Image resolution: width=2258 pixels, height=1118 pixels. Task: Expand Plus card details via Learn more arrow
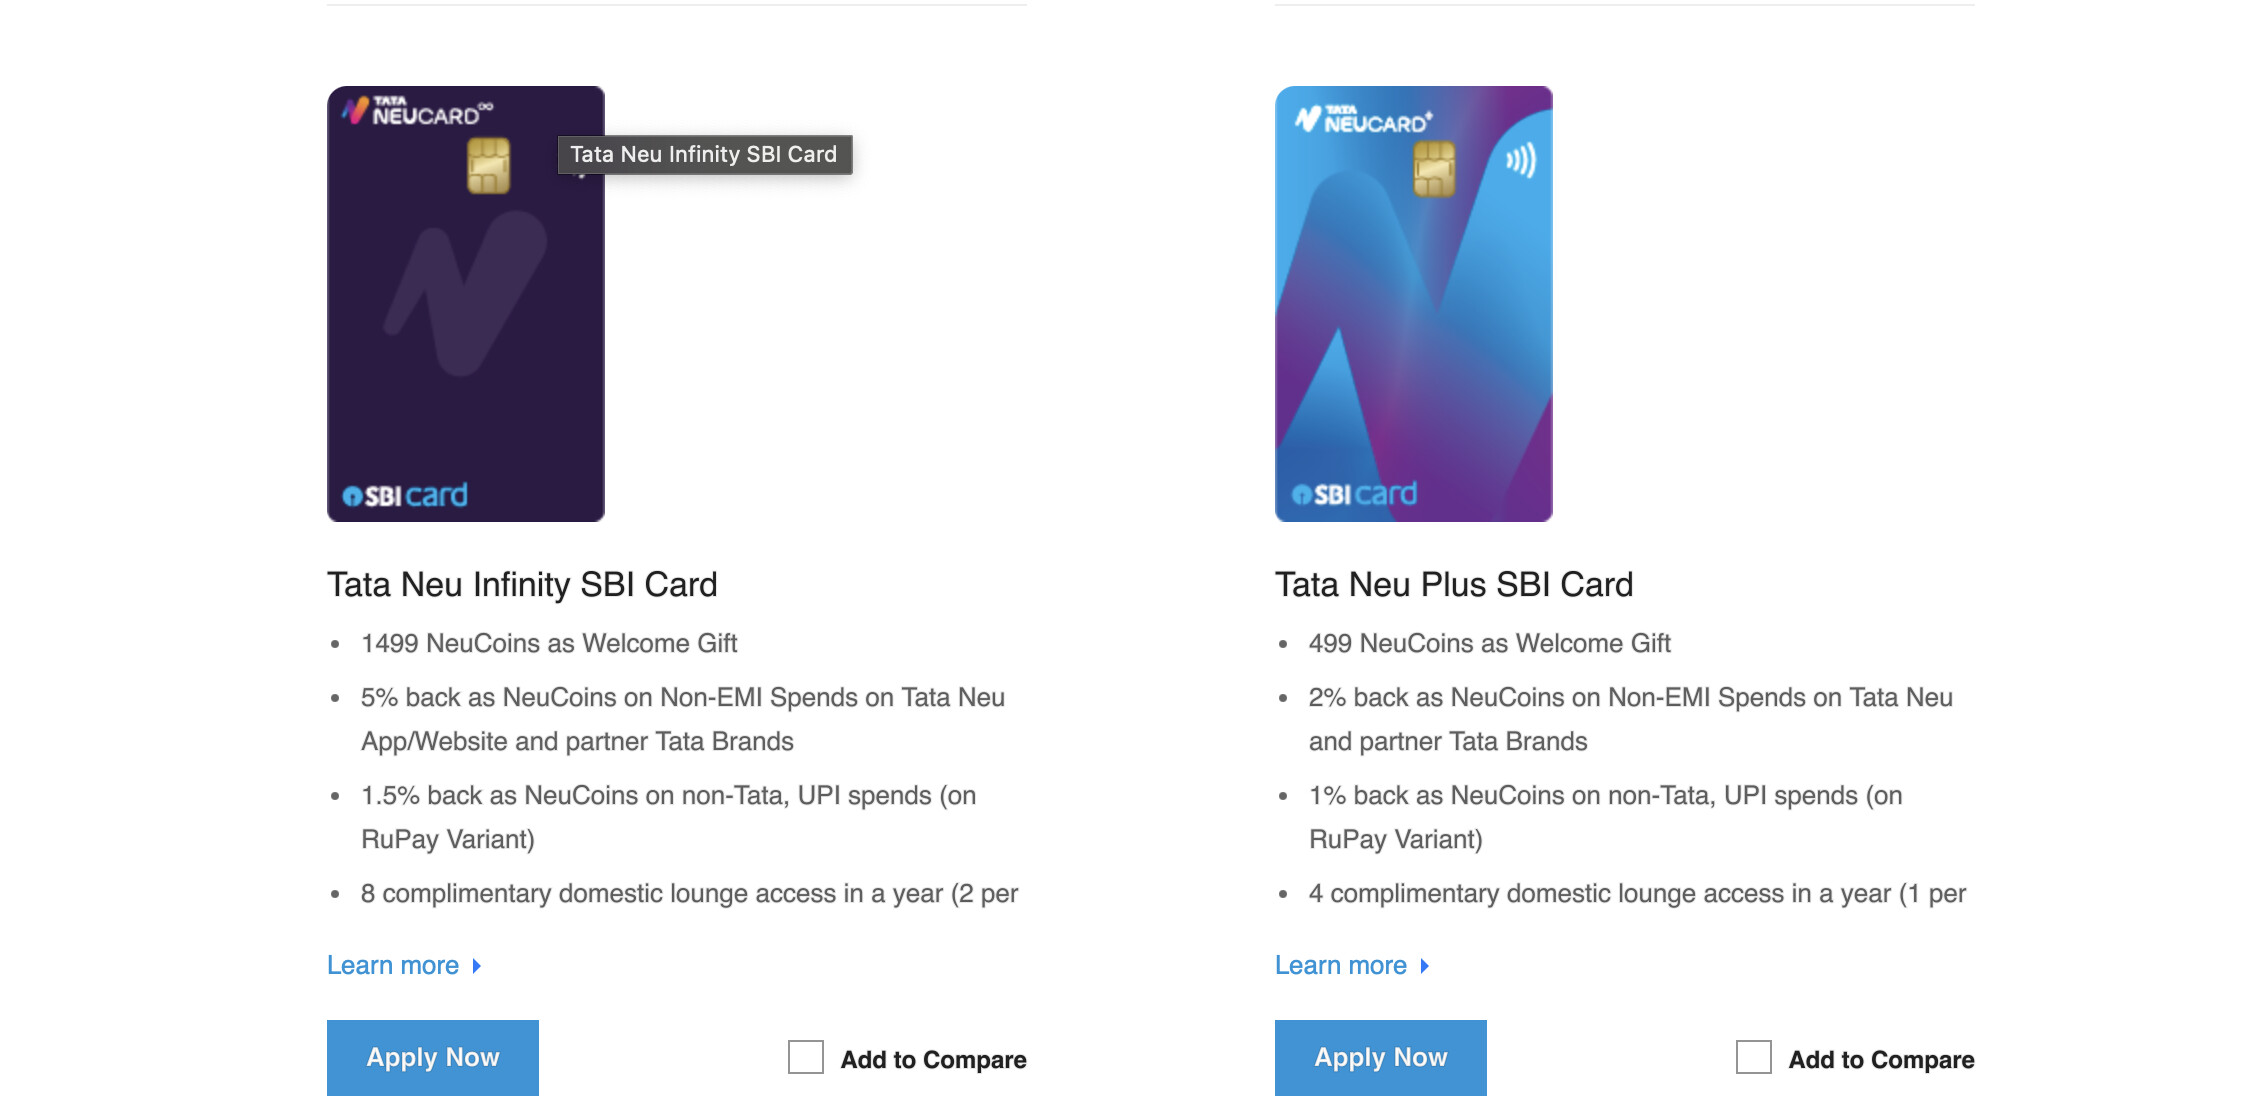(1425, 966)
